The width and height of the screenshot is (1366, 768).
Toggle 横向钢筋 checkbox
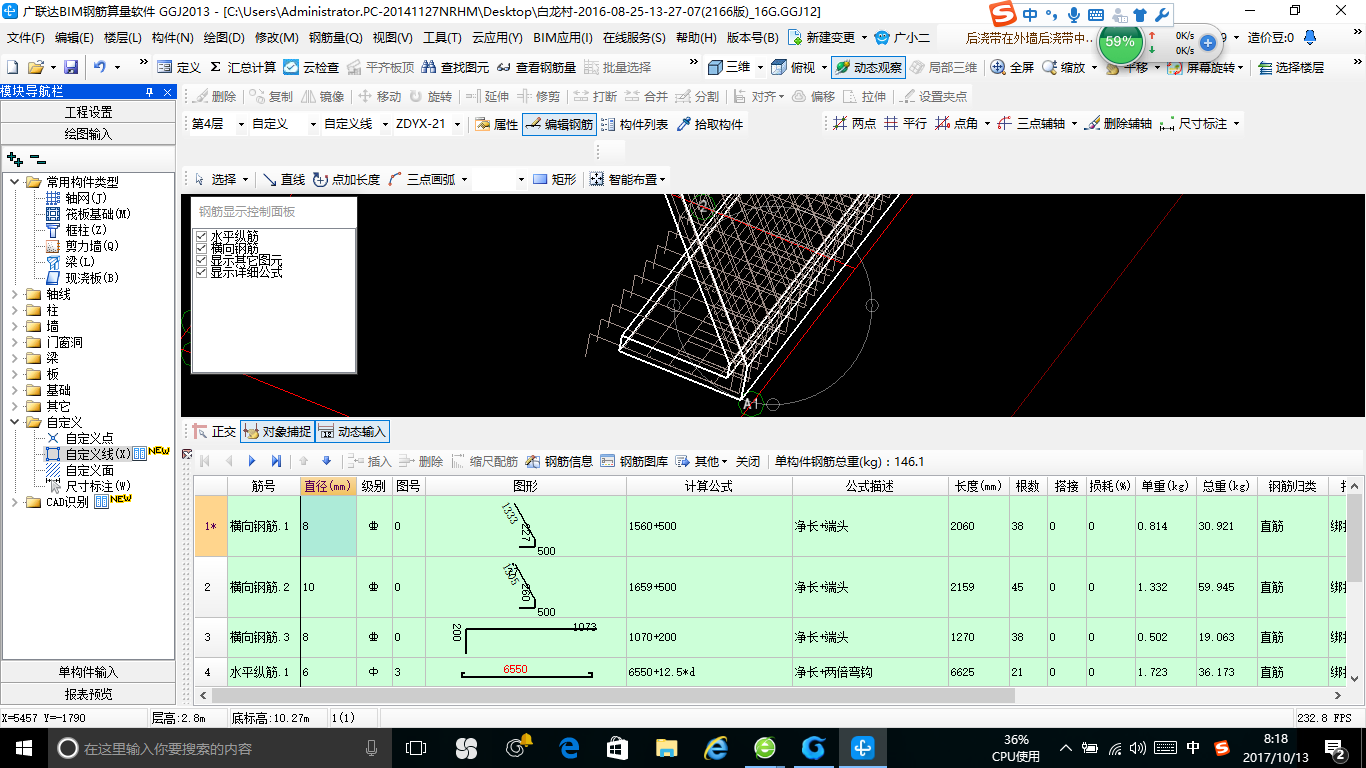tap(201, 248)
